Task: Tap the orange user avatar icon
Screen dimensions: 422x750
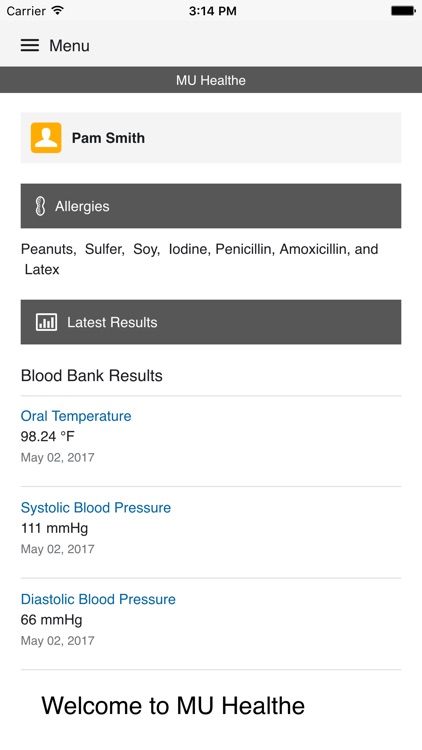Action: tap(46, 138)
